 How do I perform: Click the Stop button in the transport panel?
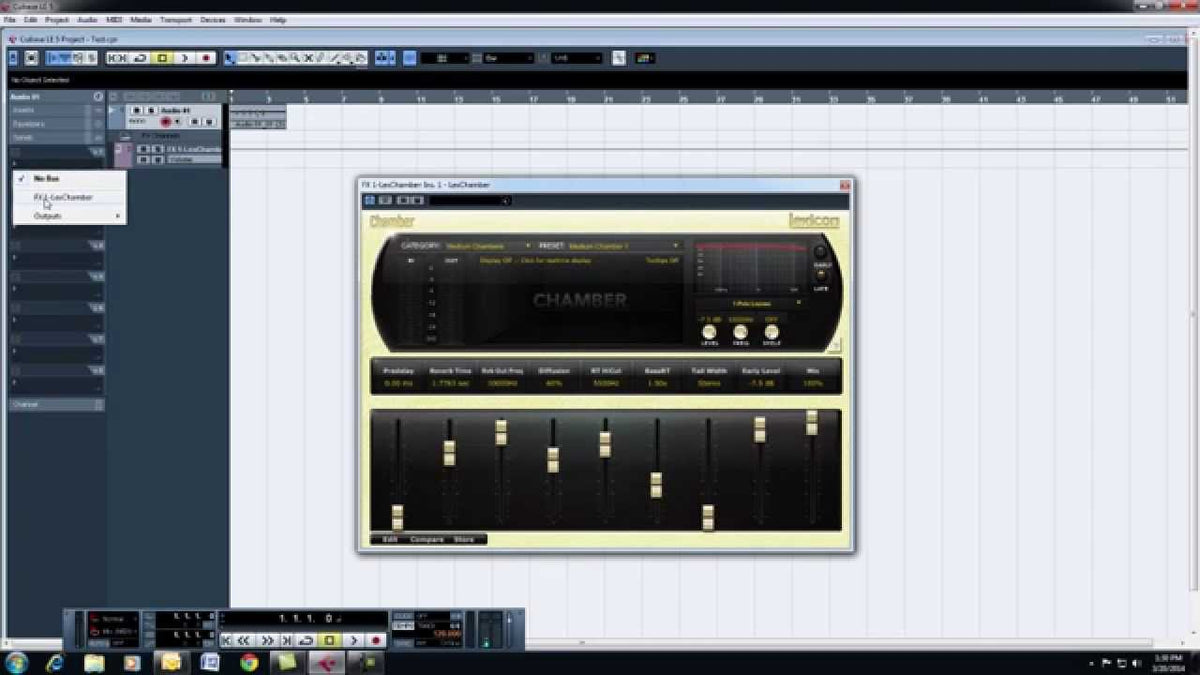click(329, 640)
